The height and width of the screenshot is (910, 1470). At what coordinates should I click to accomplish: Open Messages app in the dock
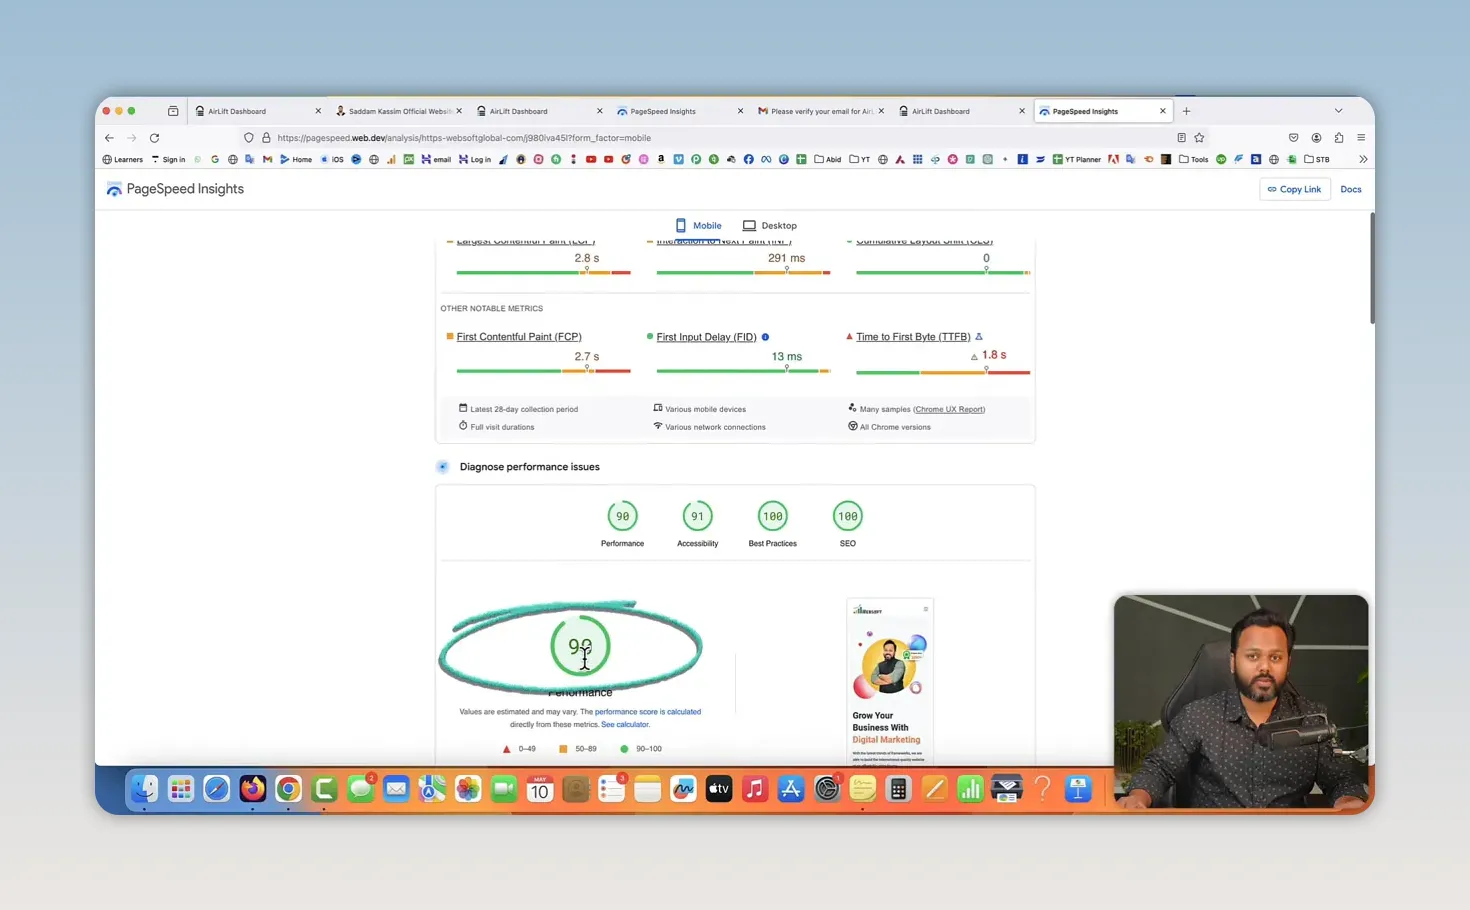coord(360,789)
